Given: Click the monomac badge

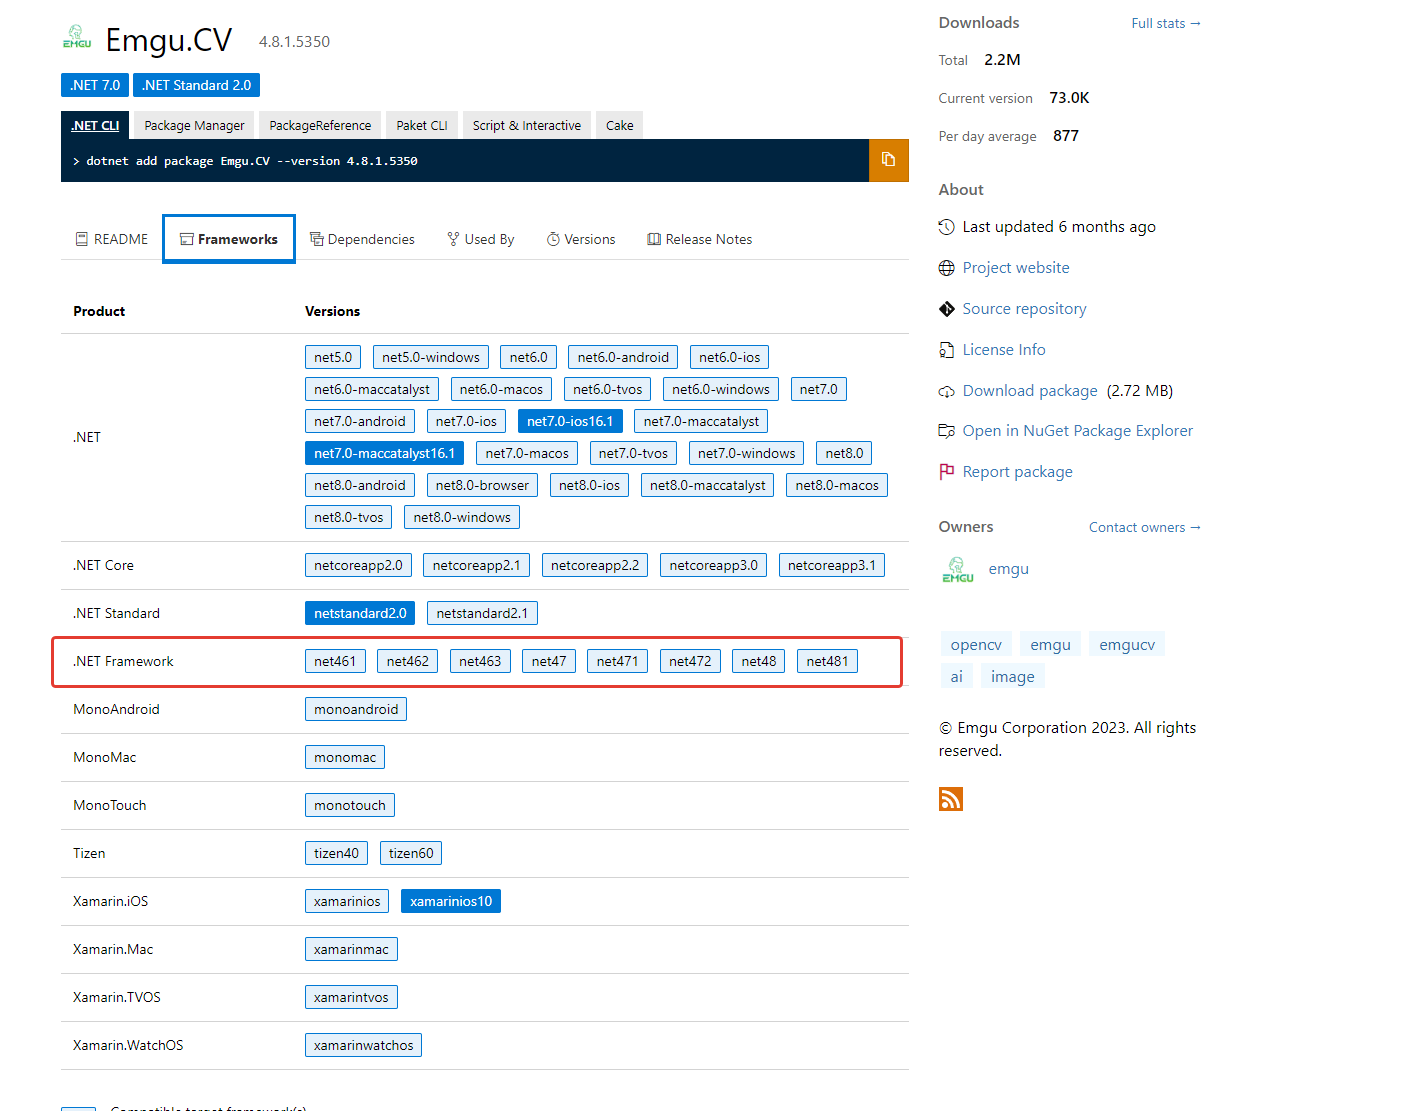Looking at the screenshot, I should tap(345, 757).
